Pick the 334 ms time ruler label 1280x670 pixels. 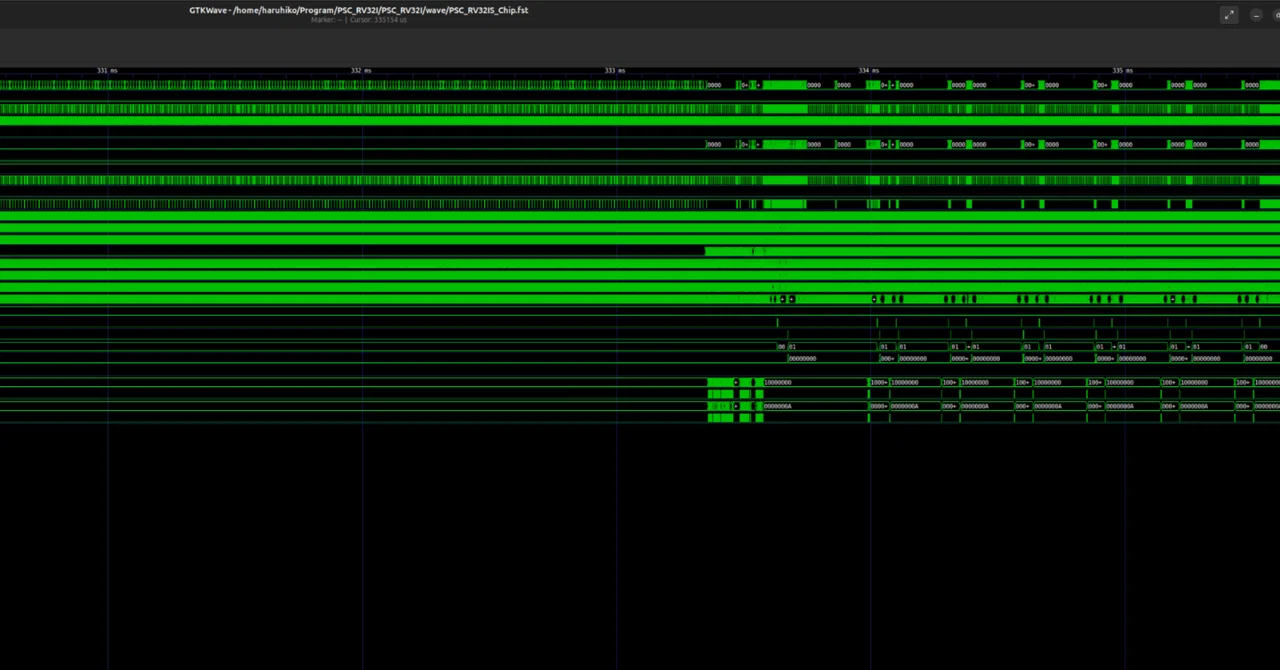(x=869, y=71)
